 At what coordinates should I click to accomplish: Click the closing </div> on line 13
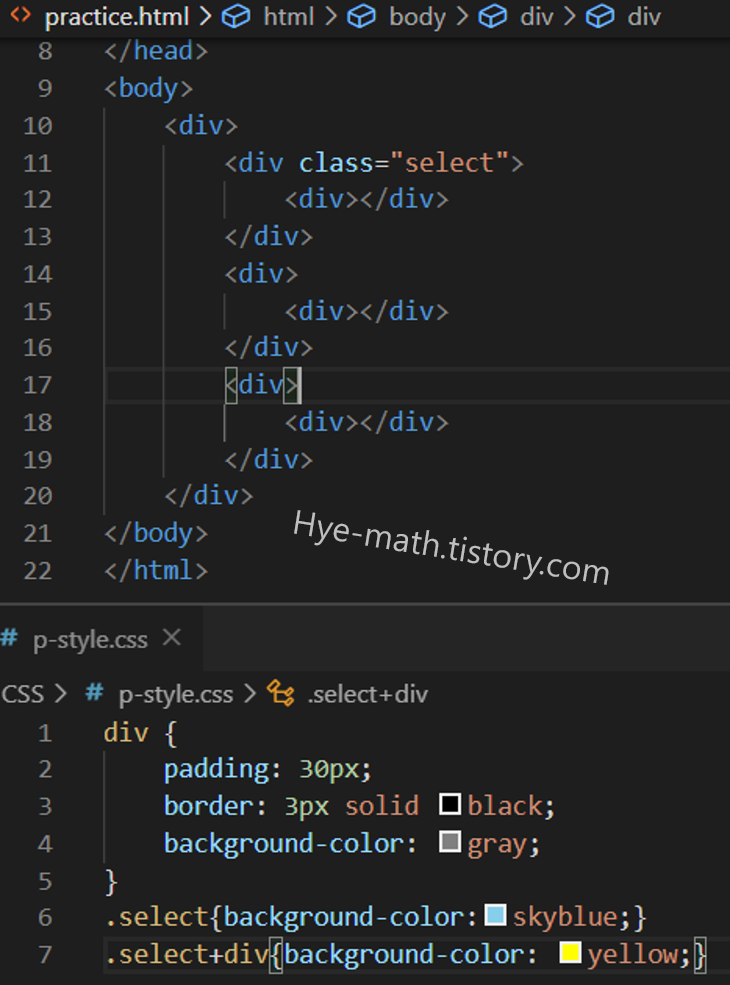pos(269,236)
